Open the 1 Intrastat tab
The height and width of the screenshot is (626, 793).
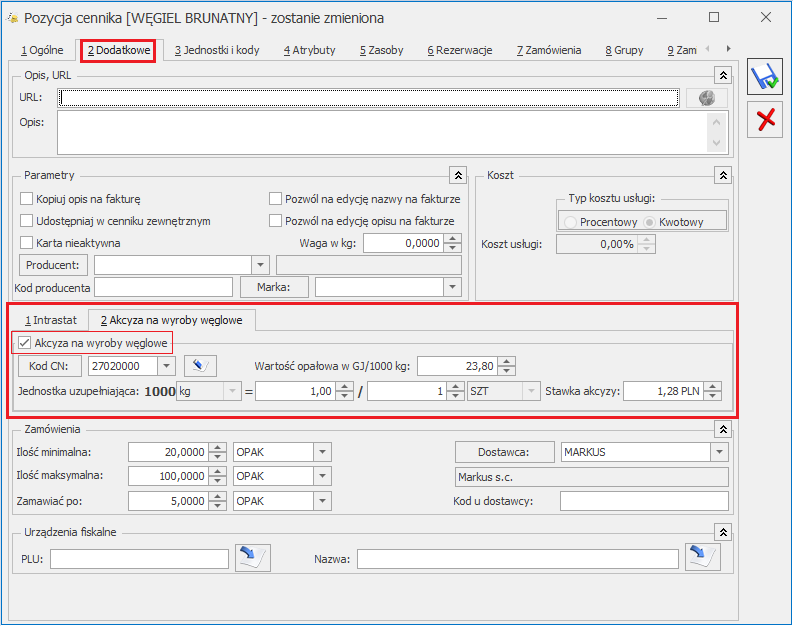pos(51,320)
